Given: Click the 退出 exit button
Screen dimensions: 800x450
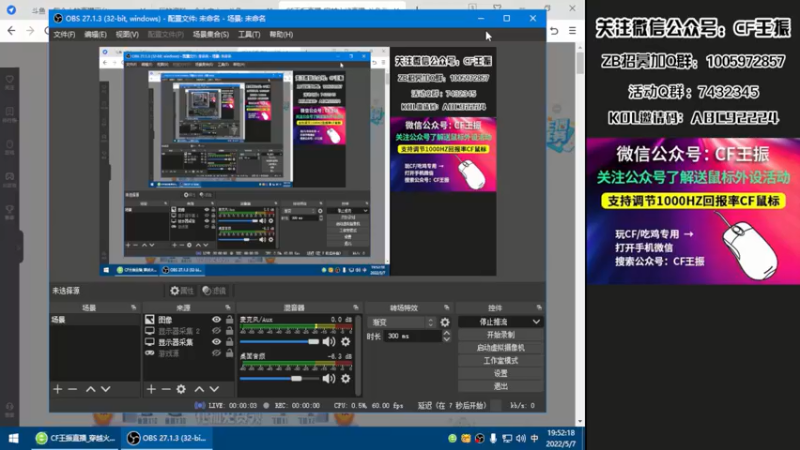Looking at the screenshot, I should (501, 386).
